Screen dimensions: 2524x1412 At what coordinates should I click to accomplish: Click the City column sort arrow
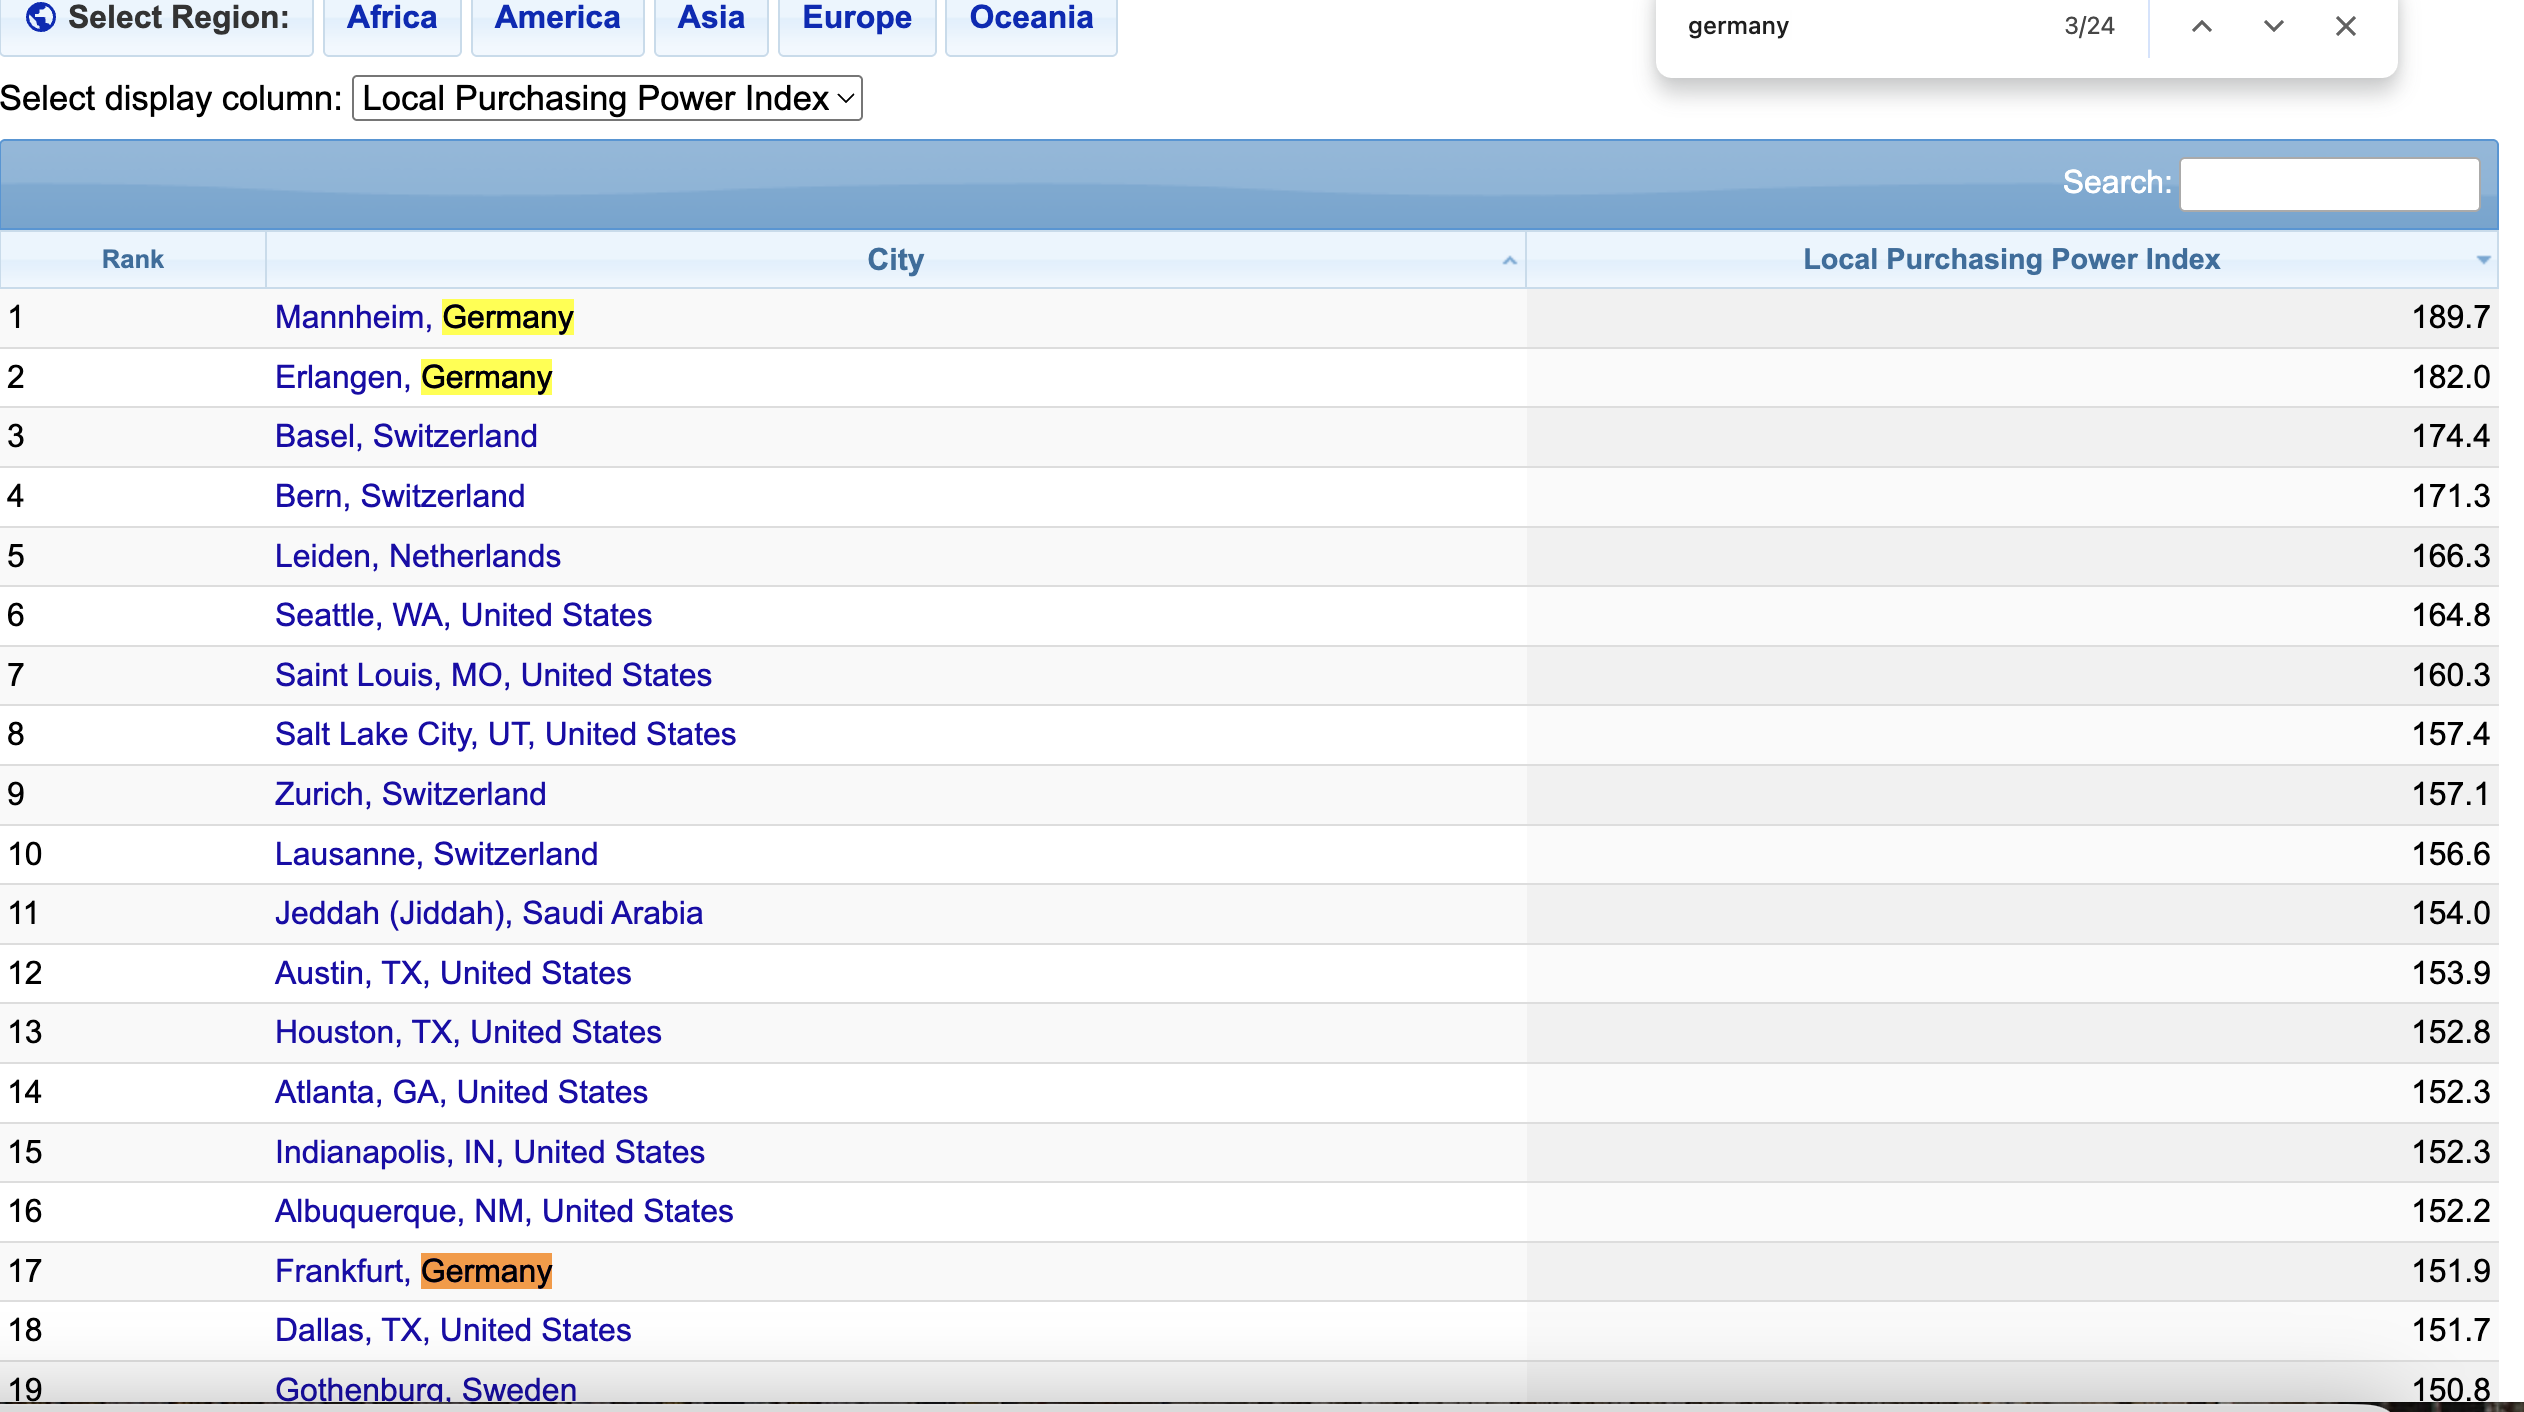pos(1509,261)
